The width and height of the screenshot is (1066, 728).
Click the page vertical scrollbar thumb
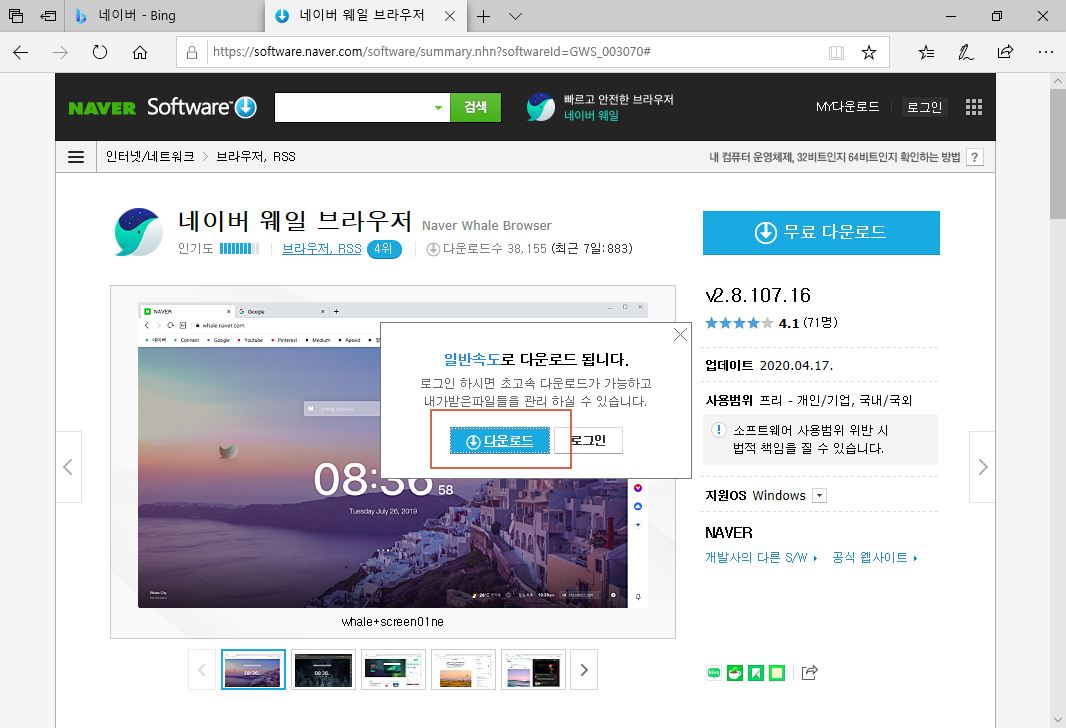click(x=1058, y=154)
